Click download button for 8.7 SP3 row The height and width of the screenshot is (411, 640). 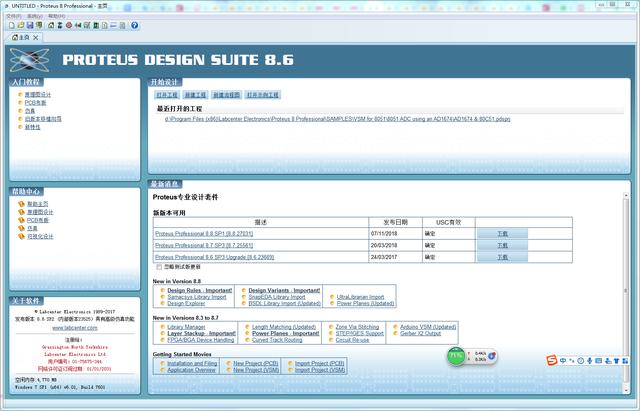502,246
